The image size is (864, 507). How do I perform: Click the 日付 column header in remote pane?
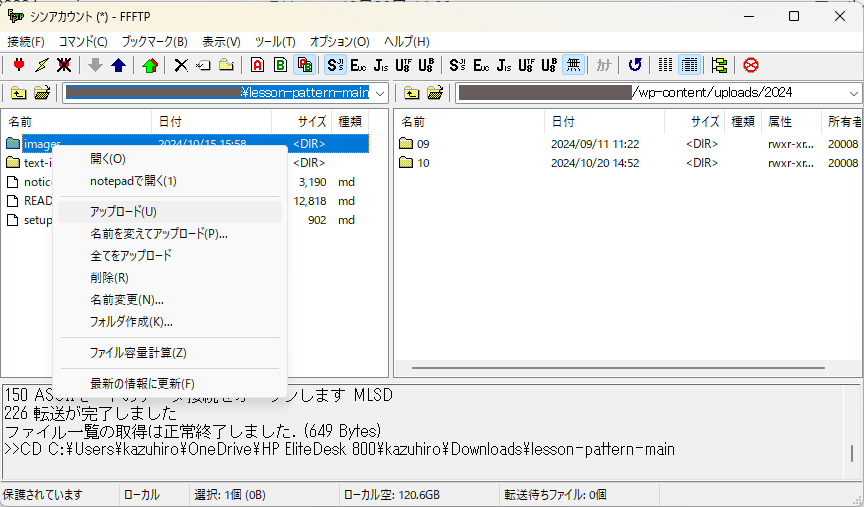563,121
